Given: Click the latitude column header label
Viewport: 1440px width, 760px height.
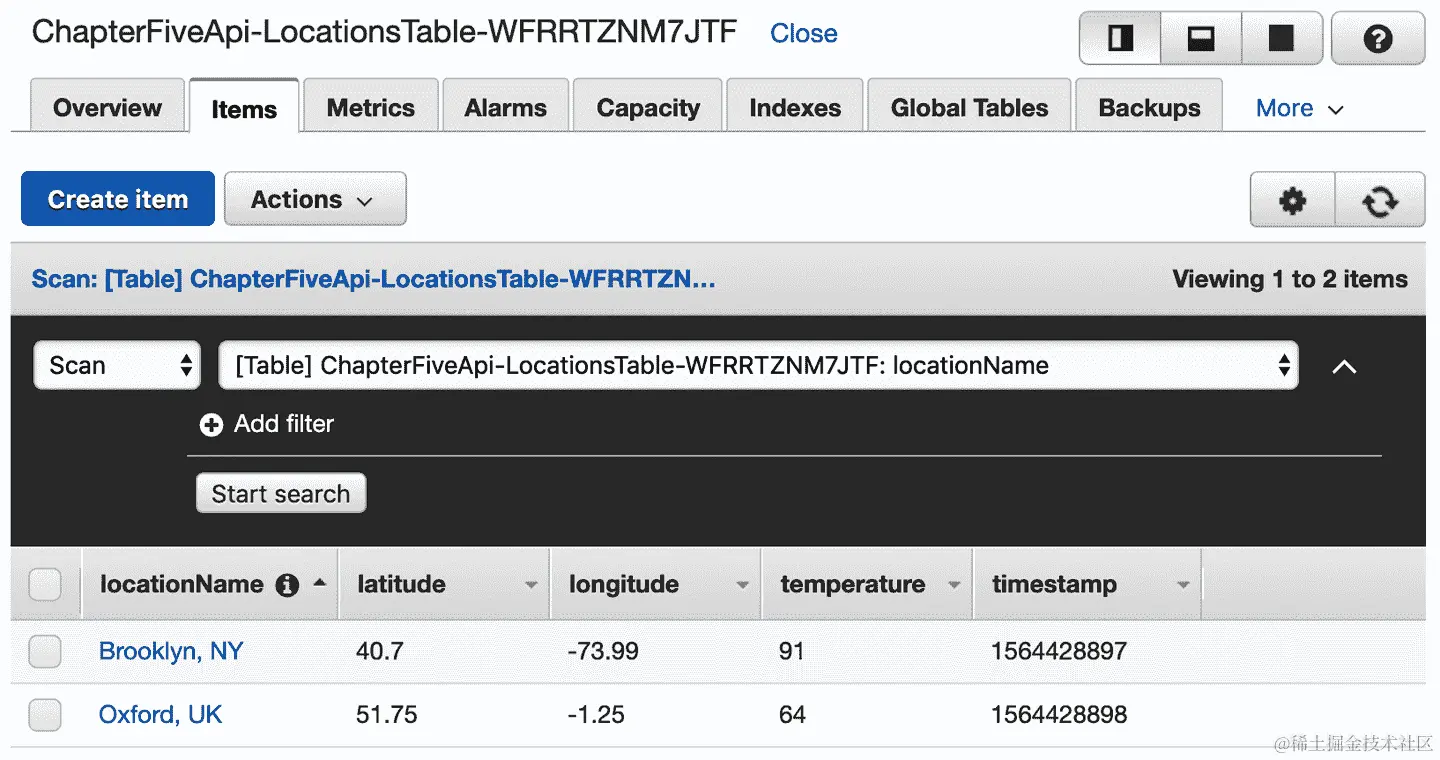Looking at the screenshot, I should 402,585.
